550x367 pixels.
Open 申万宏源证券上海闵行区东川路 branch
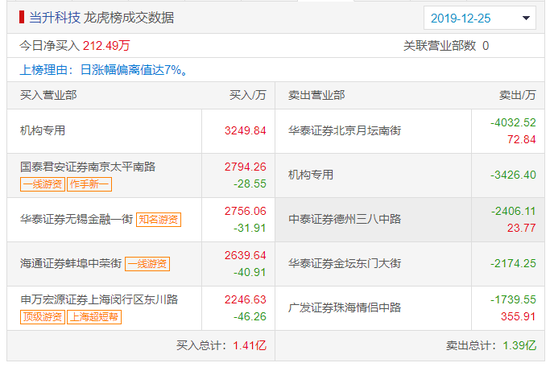point(99,299)
